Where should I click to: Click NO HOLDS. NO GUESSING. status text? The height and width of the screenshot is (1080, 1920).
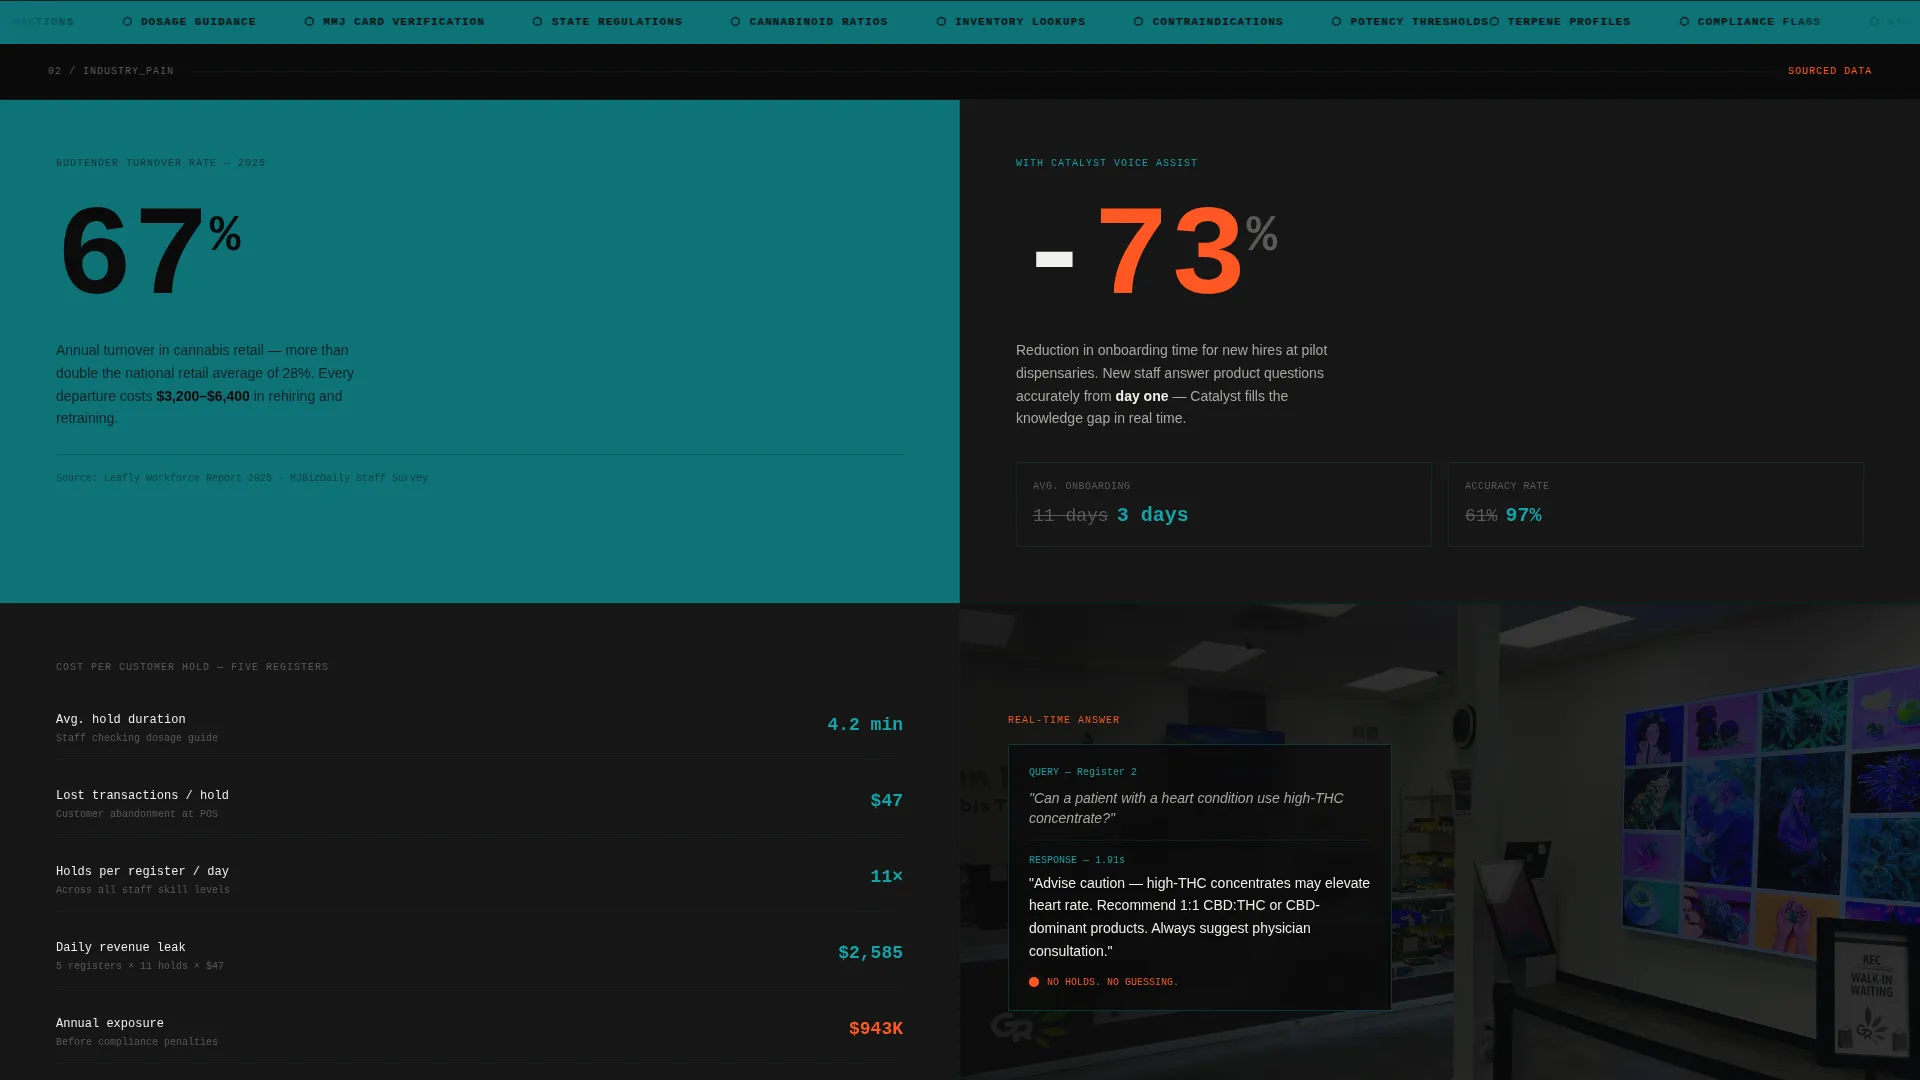pyautogui.click(x=1113, y=982)
